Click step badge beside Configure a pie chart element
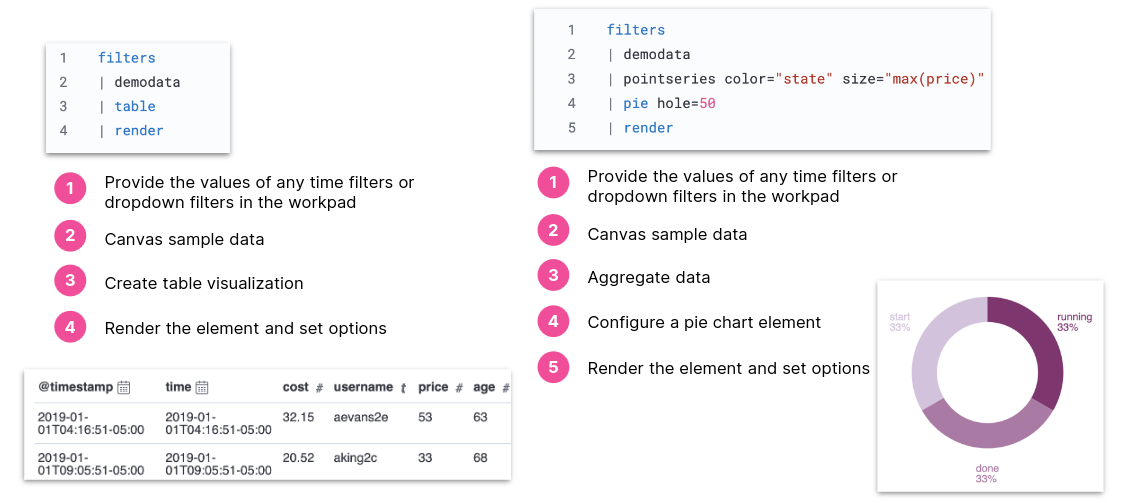Viewport: 1123px width, 503px height. [553, 322]
